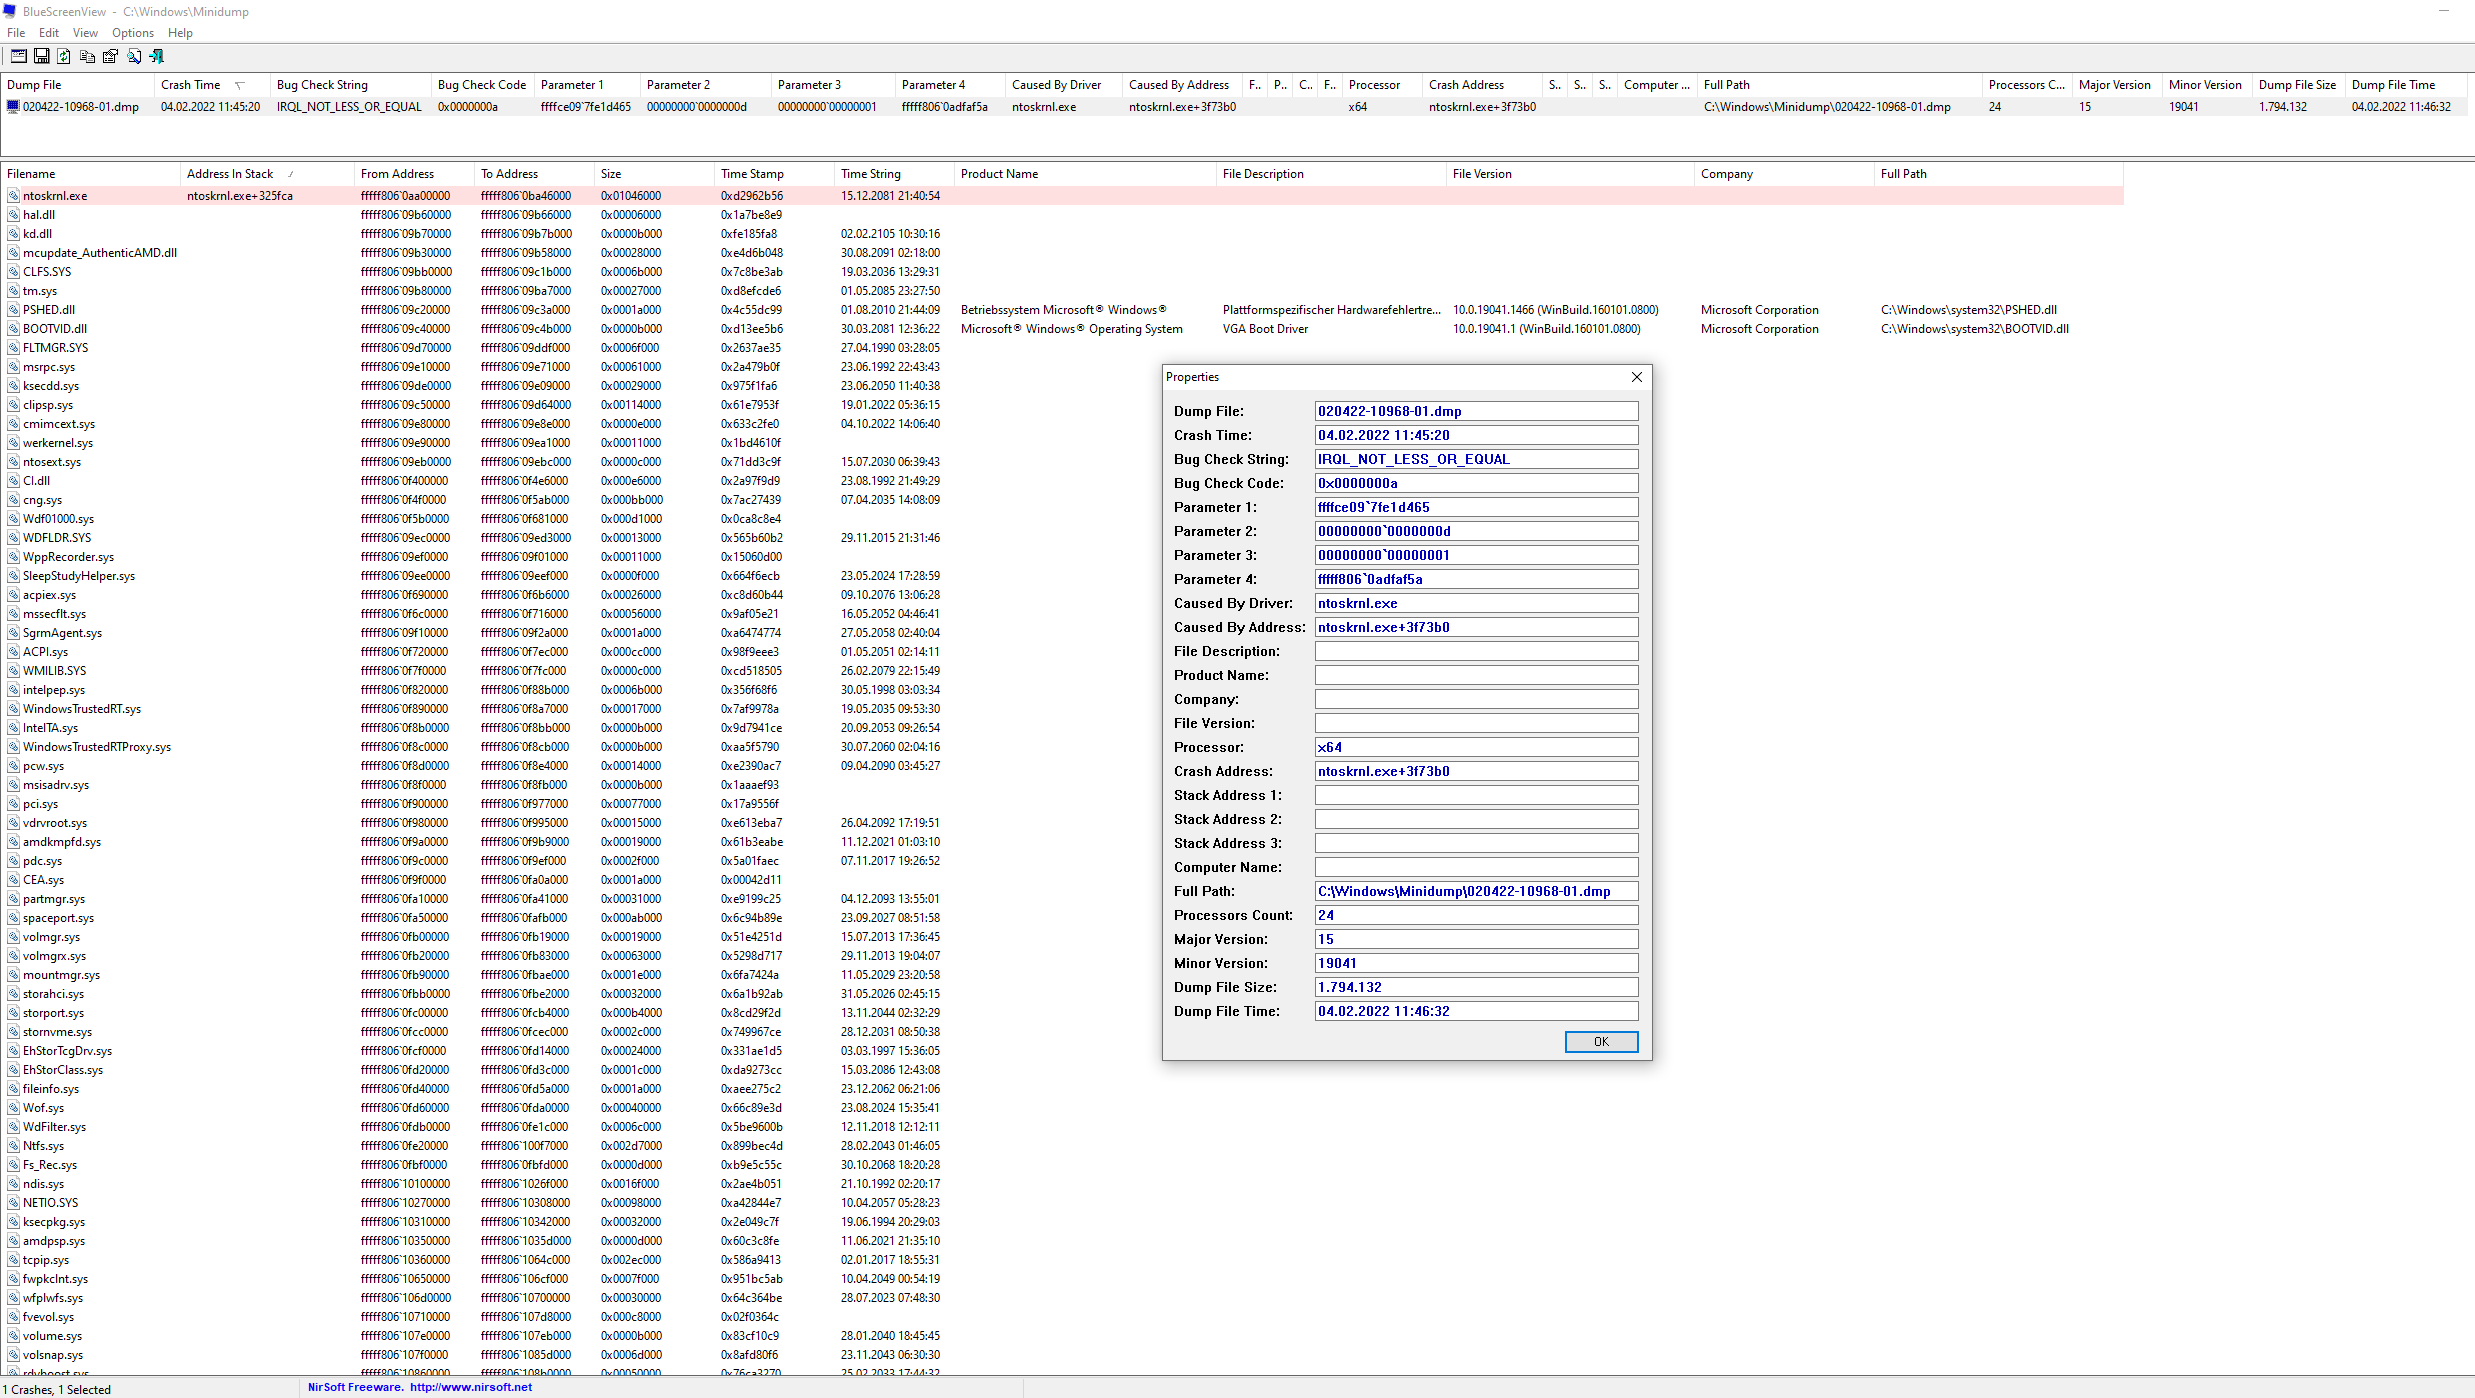Open Advanced Options toolbar icon
Image resolution: width=2475 pixels, height=1398 pixels.
(x=18, y=57)
